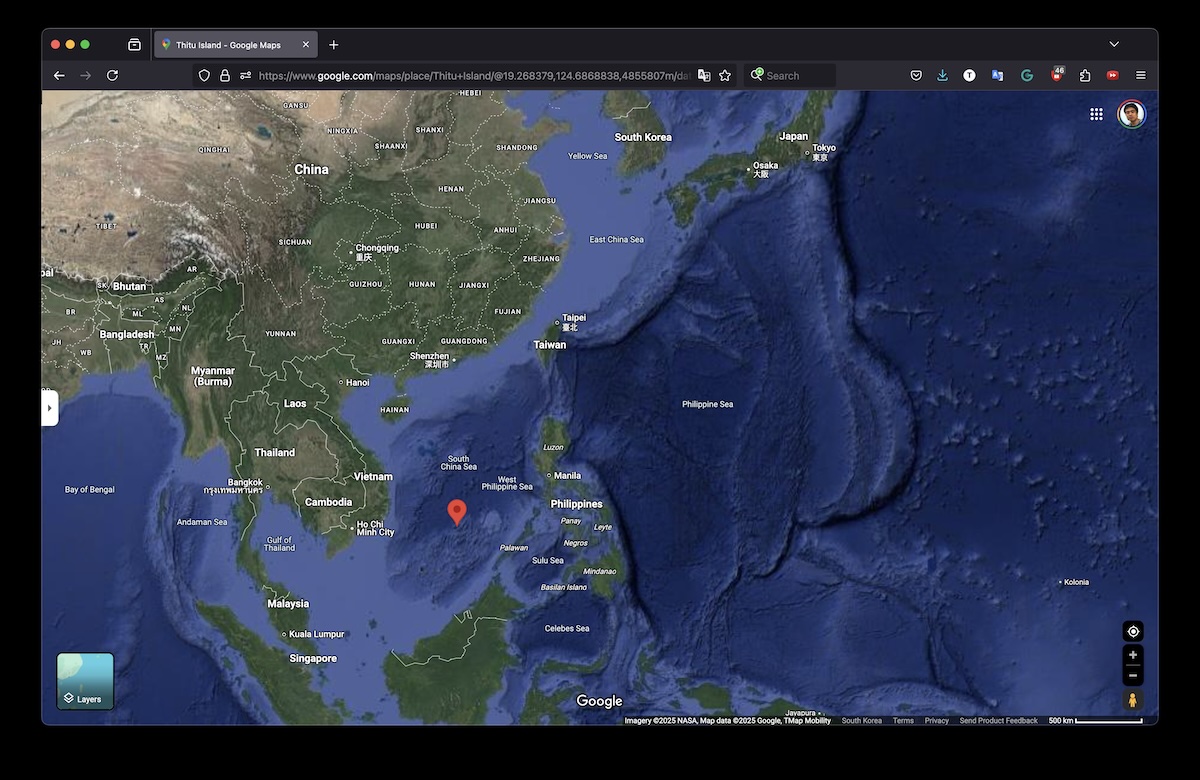This screenshot has width=1200, height=780.
Task: Click the South Korea region link in footer
Action: tap(862, 720)
